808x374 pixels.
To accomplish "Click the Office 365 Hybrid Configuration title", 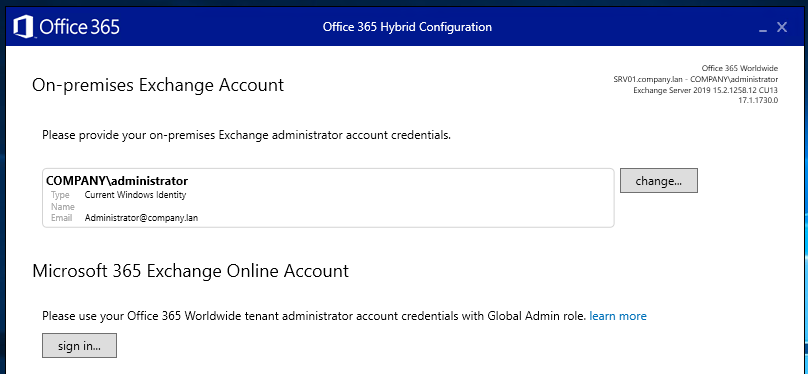I will [x=407, y=27].
